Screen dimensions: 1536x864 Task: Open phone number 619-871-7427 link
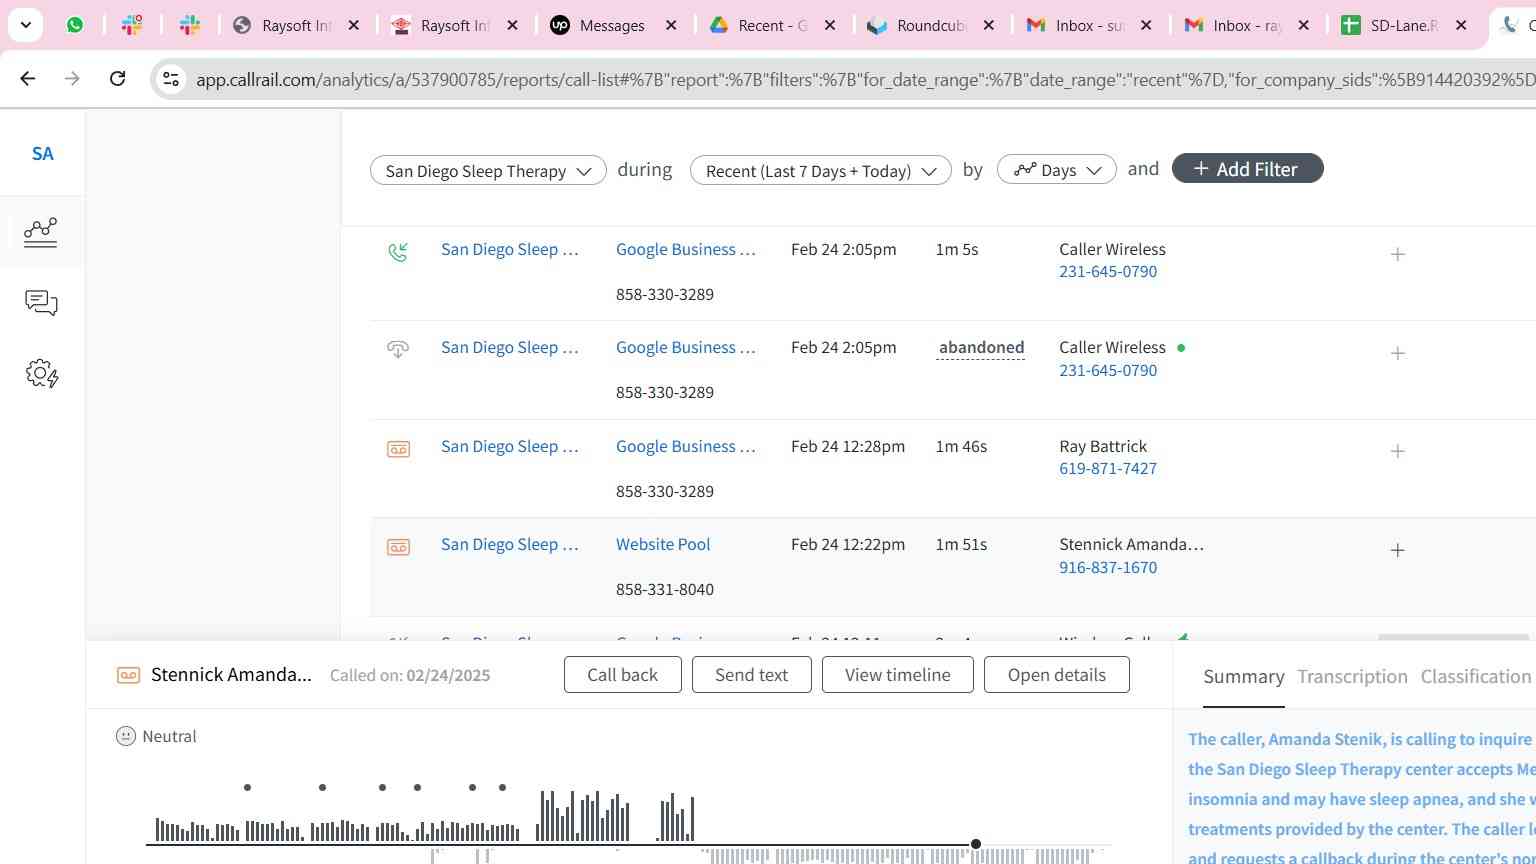pyautogui.click(x=1108, y=469)
